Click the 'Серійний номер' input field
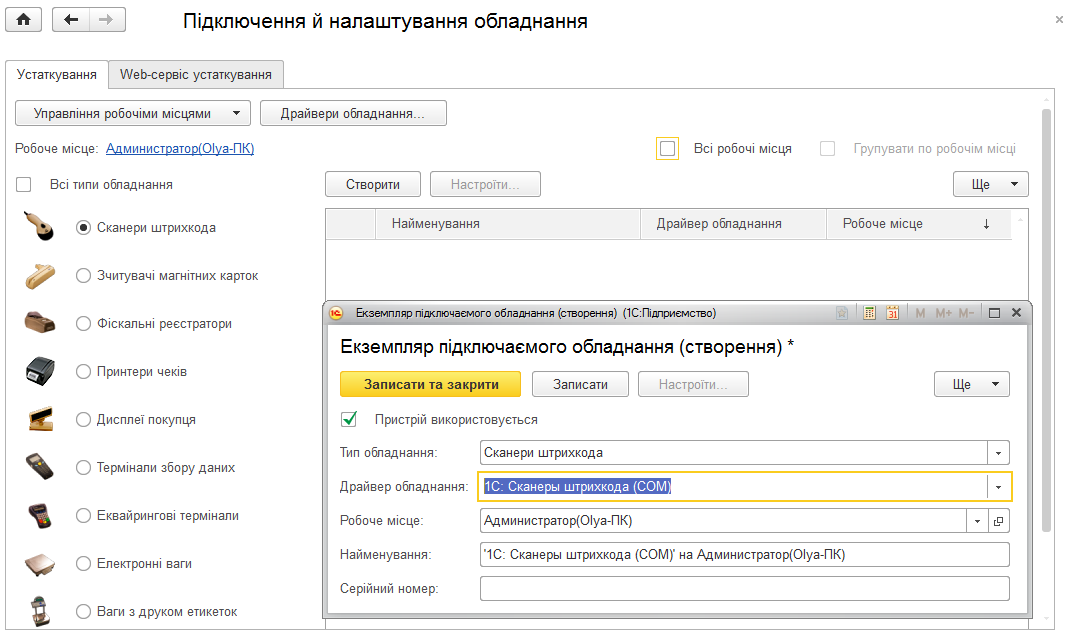The image size is (1072, 634). click(745, 588)
